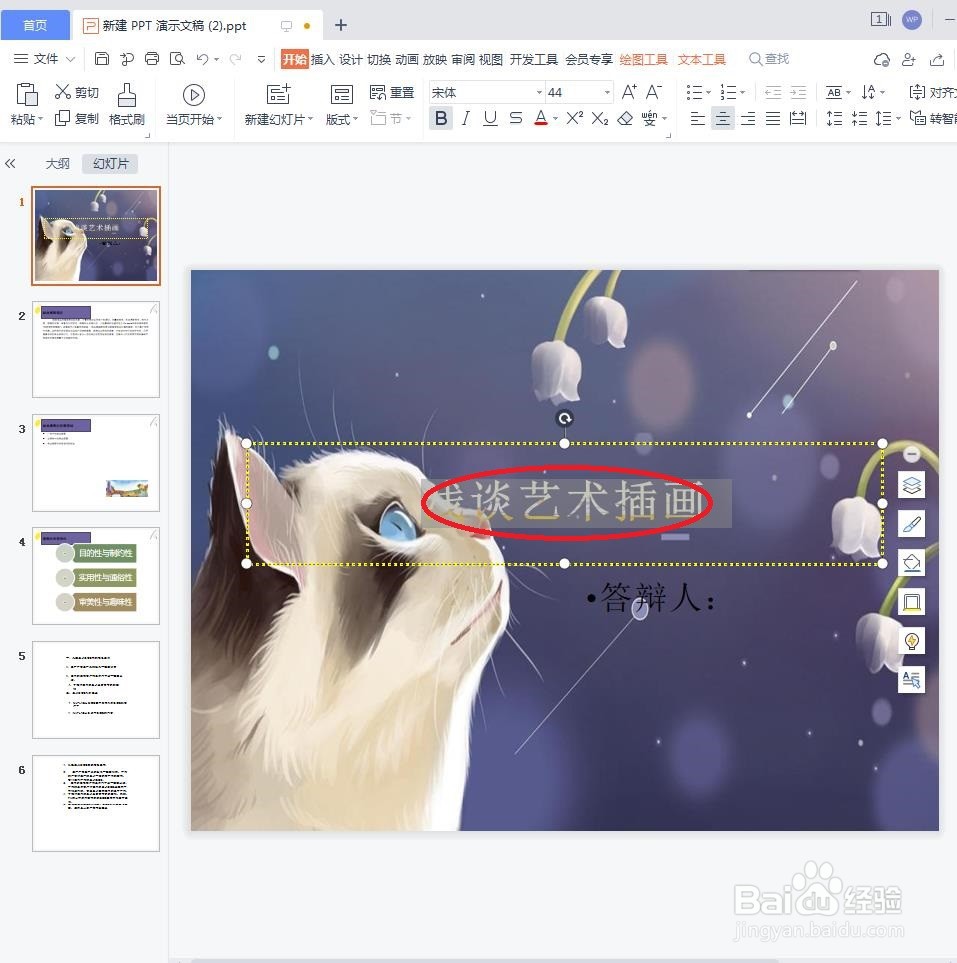
Task: Toggle center text alignment
Action: tap(722, 118)
